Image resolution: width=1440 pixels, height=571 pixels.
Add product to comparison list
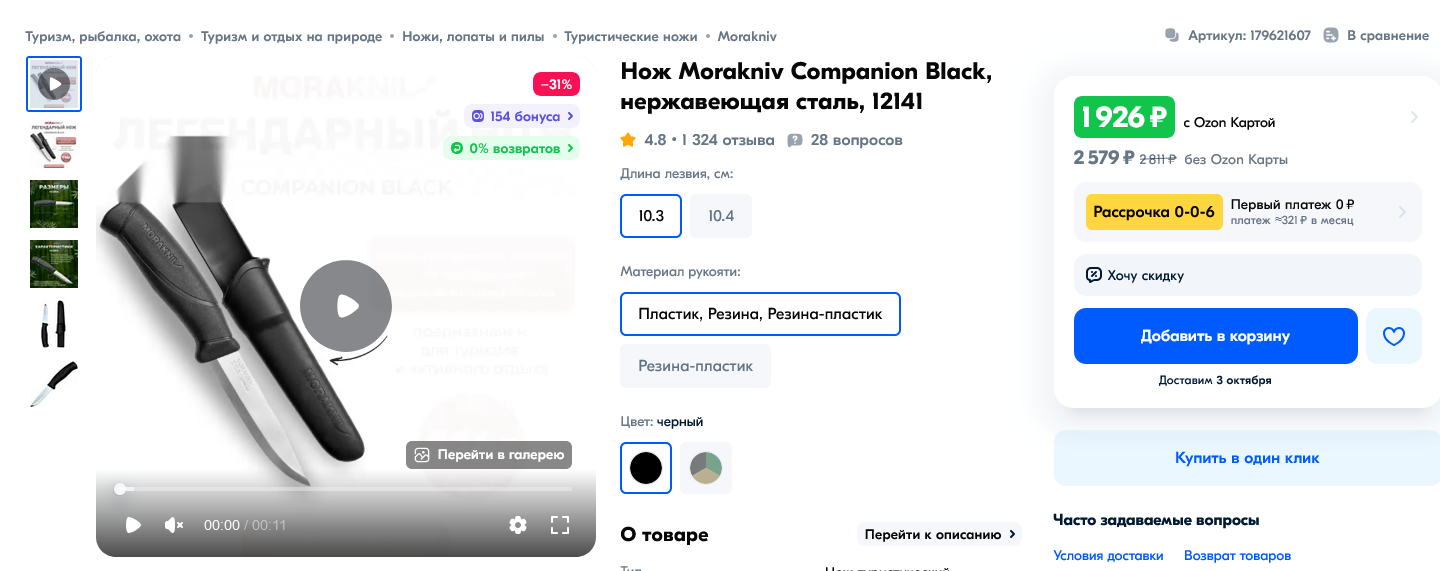[x=1376, y=36]
